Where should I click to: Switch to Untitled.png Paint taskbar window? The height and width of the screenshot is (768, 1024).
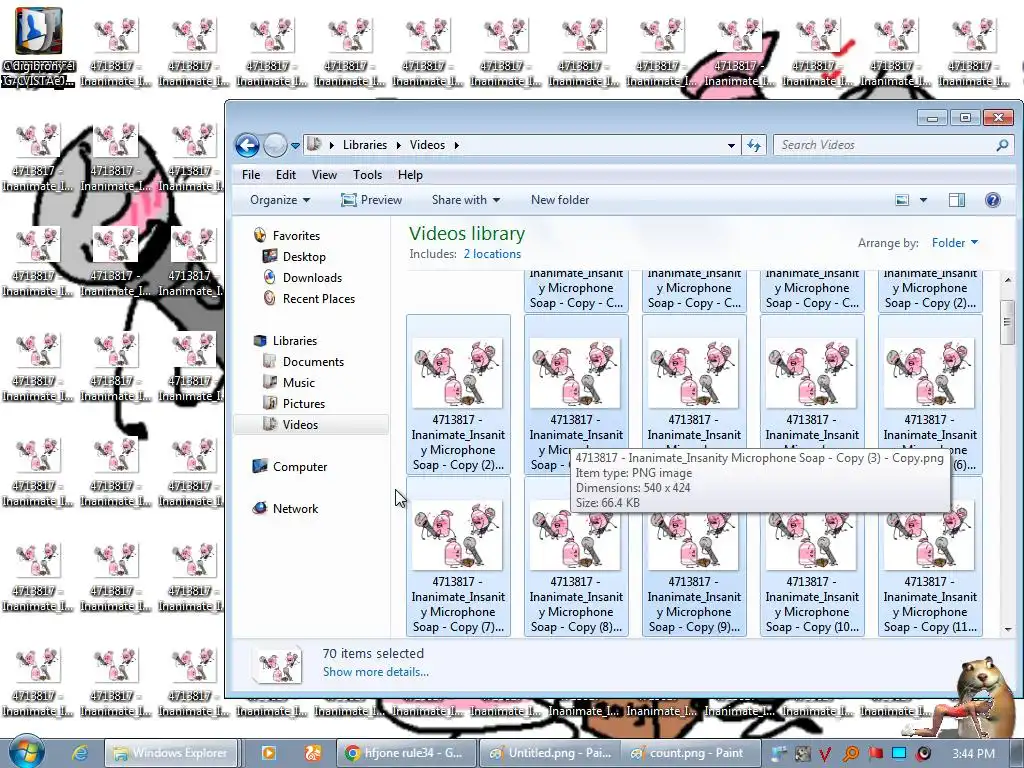pyautogui.click(x=551, y=753)
